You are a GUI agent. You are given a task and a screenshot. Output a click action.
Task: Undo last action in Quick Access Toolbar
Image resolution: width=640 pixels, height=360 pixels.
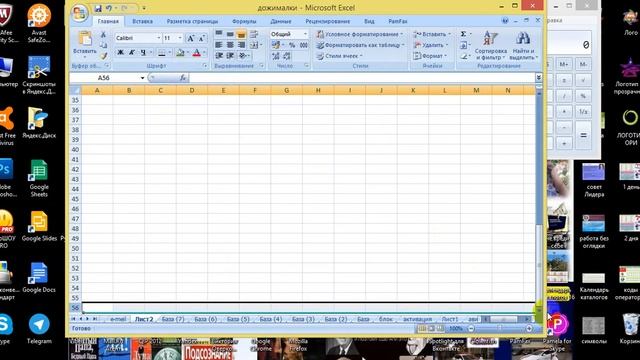pos(109,8)
